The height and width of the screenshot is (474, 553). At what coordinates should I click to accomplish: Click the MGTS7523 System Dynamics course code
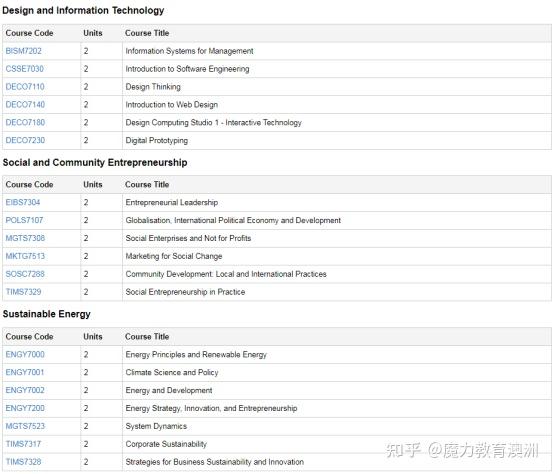point(25,426)
